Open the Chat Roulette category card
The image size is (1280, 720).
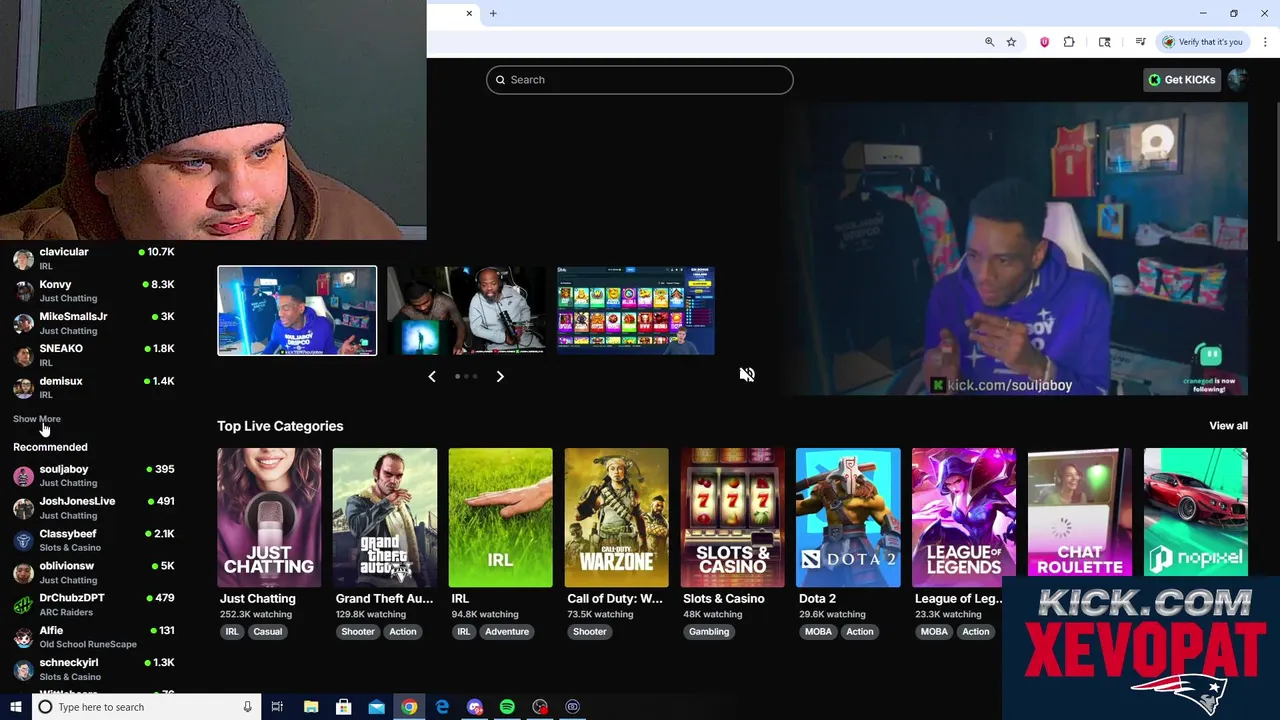pos(1080,512)
